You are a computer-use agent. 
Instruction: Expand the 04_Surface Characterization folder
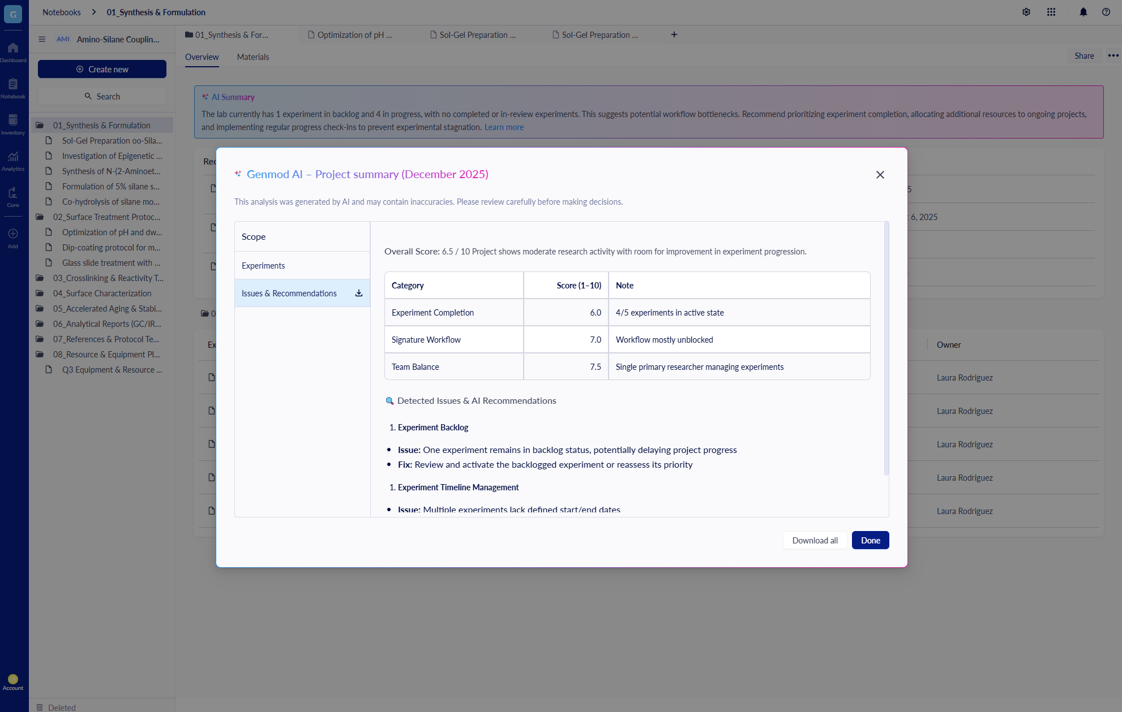pos(40,293)
